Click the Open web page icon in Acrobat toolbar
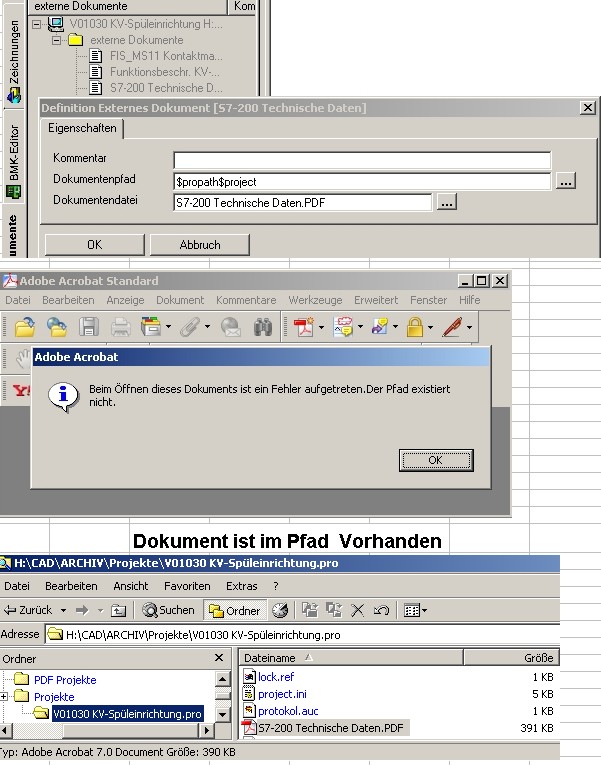Image resolution: width=601 pixels, height=765 pixels. coord(57,327)
